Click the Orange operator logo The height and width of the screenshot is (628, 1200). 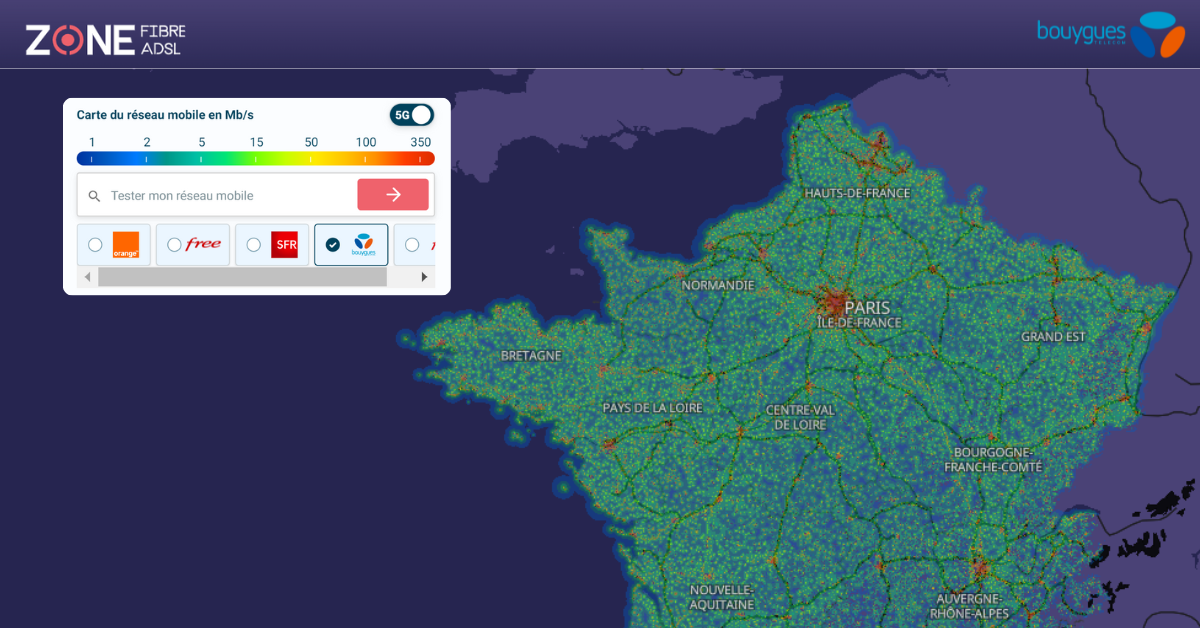click(x=125, y=244)
